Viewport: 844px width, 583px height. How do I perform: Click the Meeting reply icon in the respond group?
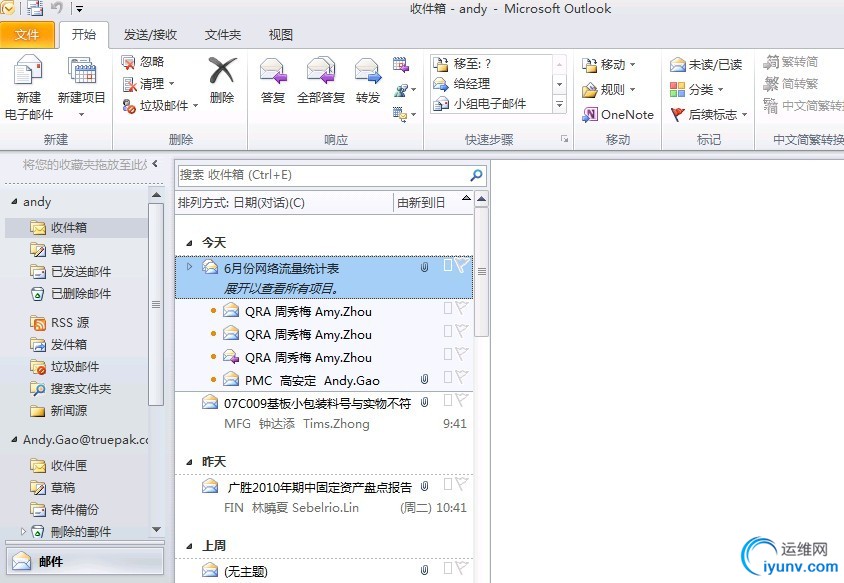400,65
